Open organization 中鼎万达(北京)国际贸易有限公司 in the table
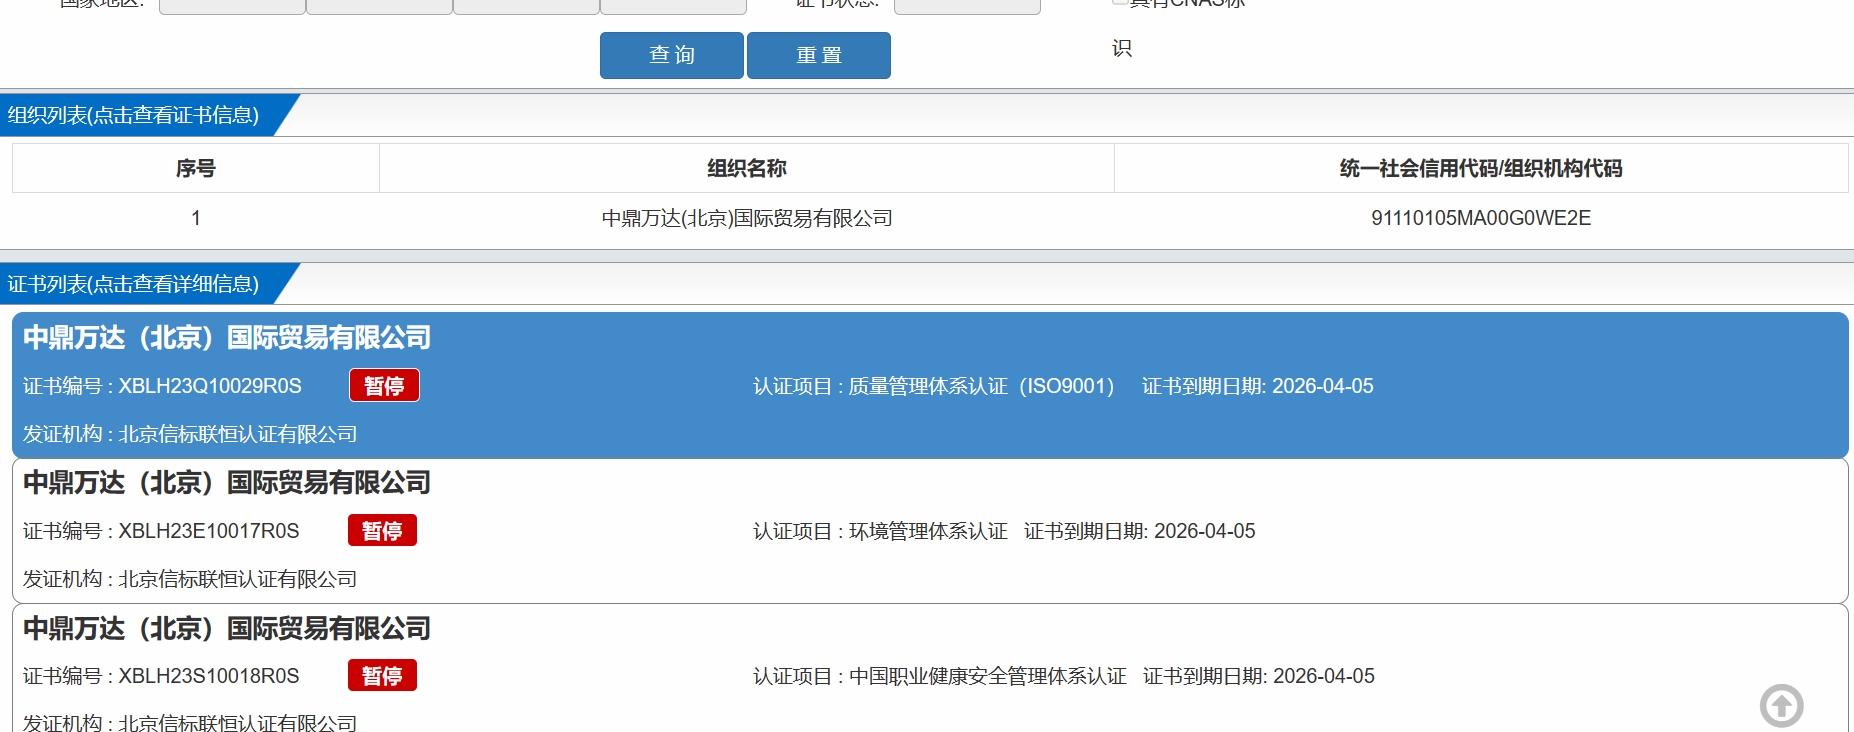Image resolution: width=1854 pixels, height=732 pixels. coord(747,218)
